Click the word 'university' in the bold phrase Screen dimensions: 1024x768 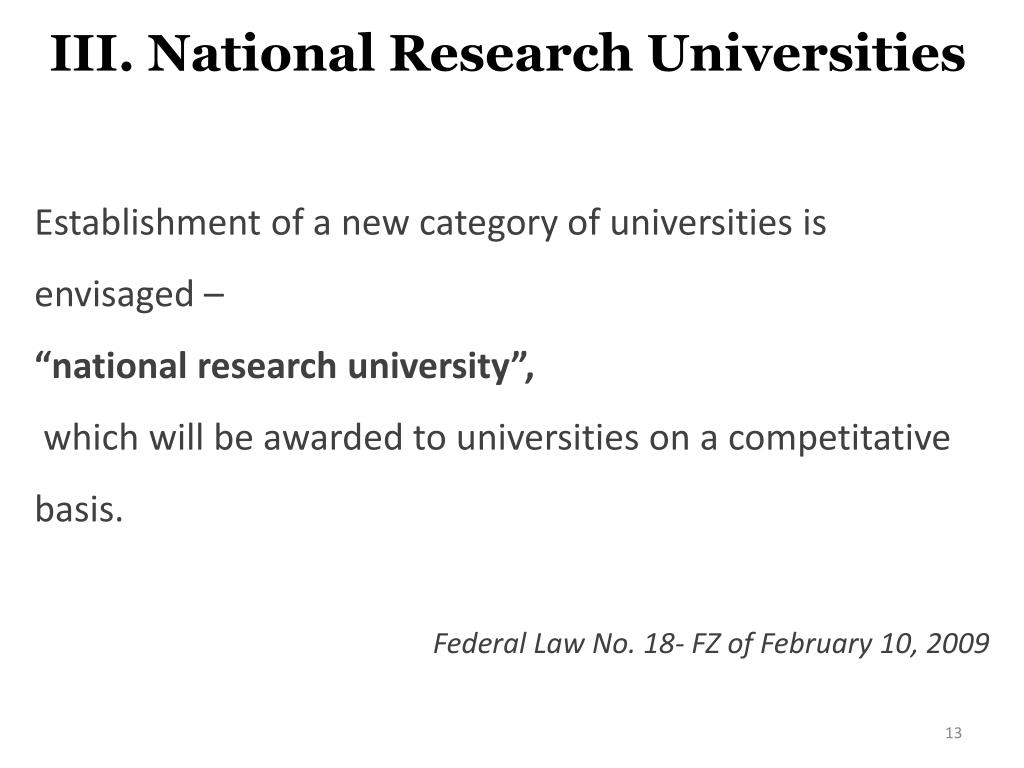[x=428, y=367]
